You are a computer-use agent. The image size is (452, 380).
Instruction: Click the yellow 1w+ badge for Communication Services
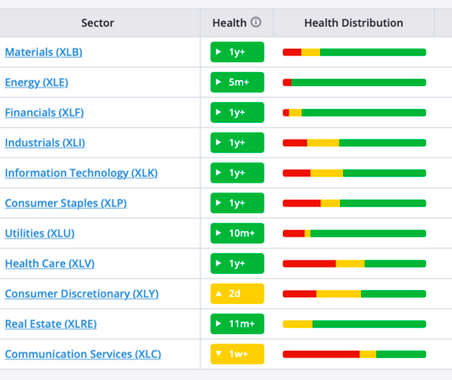237,354
